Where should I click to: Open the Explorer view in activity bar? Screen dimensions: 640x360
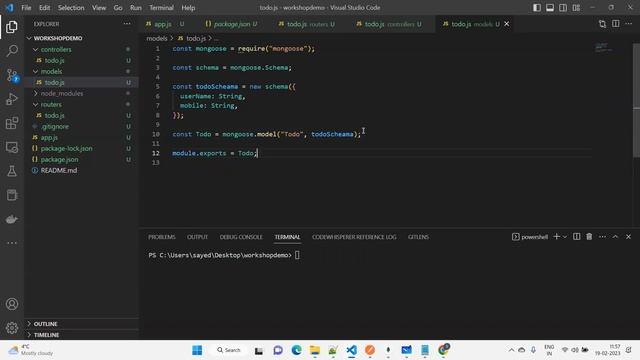pos(12,27)
